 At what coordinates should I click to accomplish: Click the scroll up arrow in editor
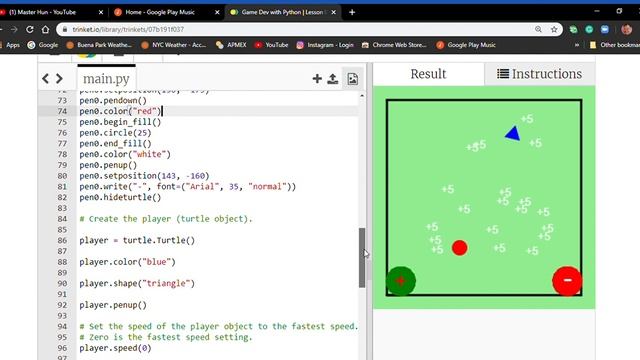pos(362,96)
